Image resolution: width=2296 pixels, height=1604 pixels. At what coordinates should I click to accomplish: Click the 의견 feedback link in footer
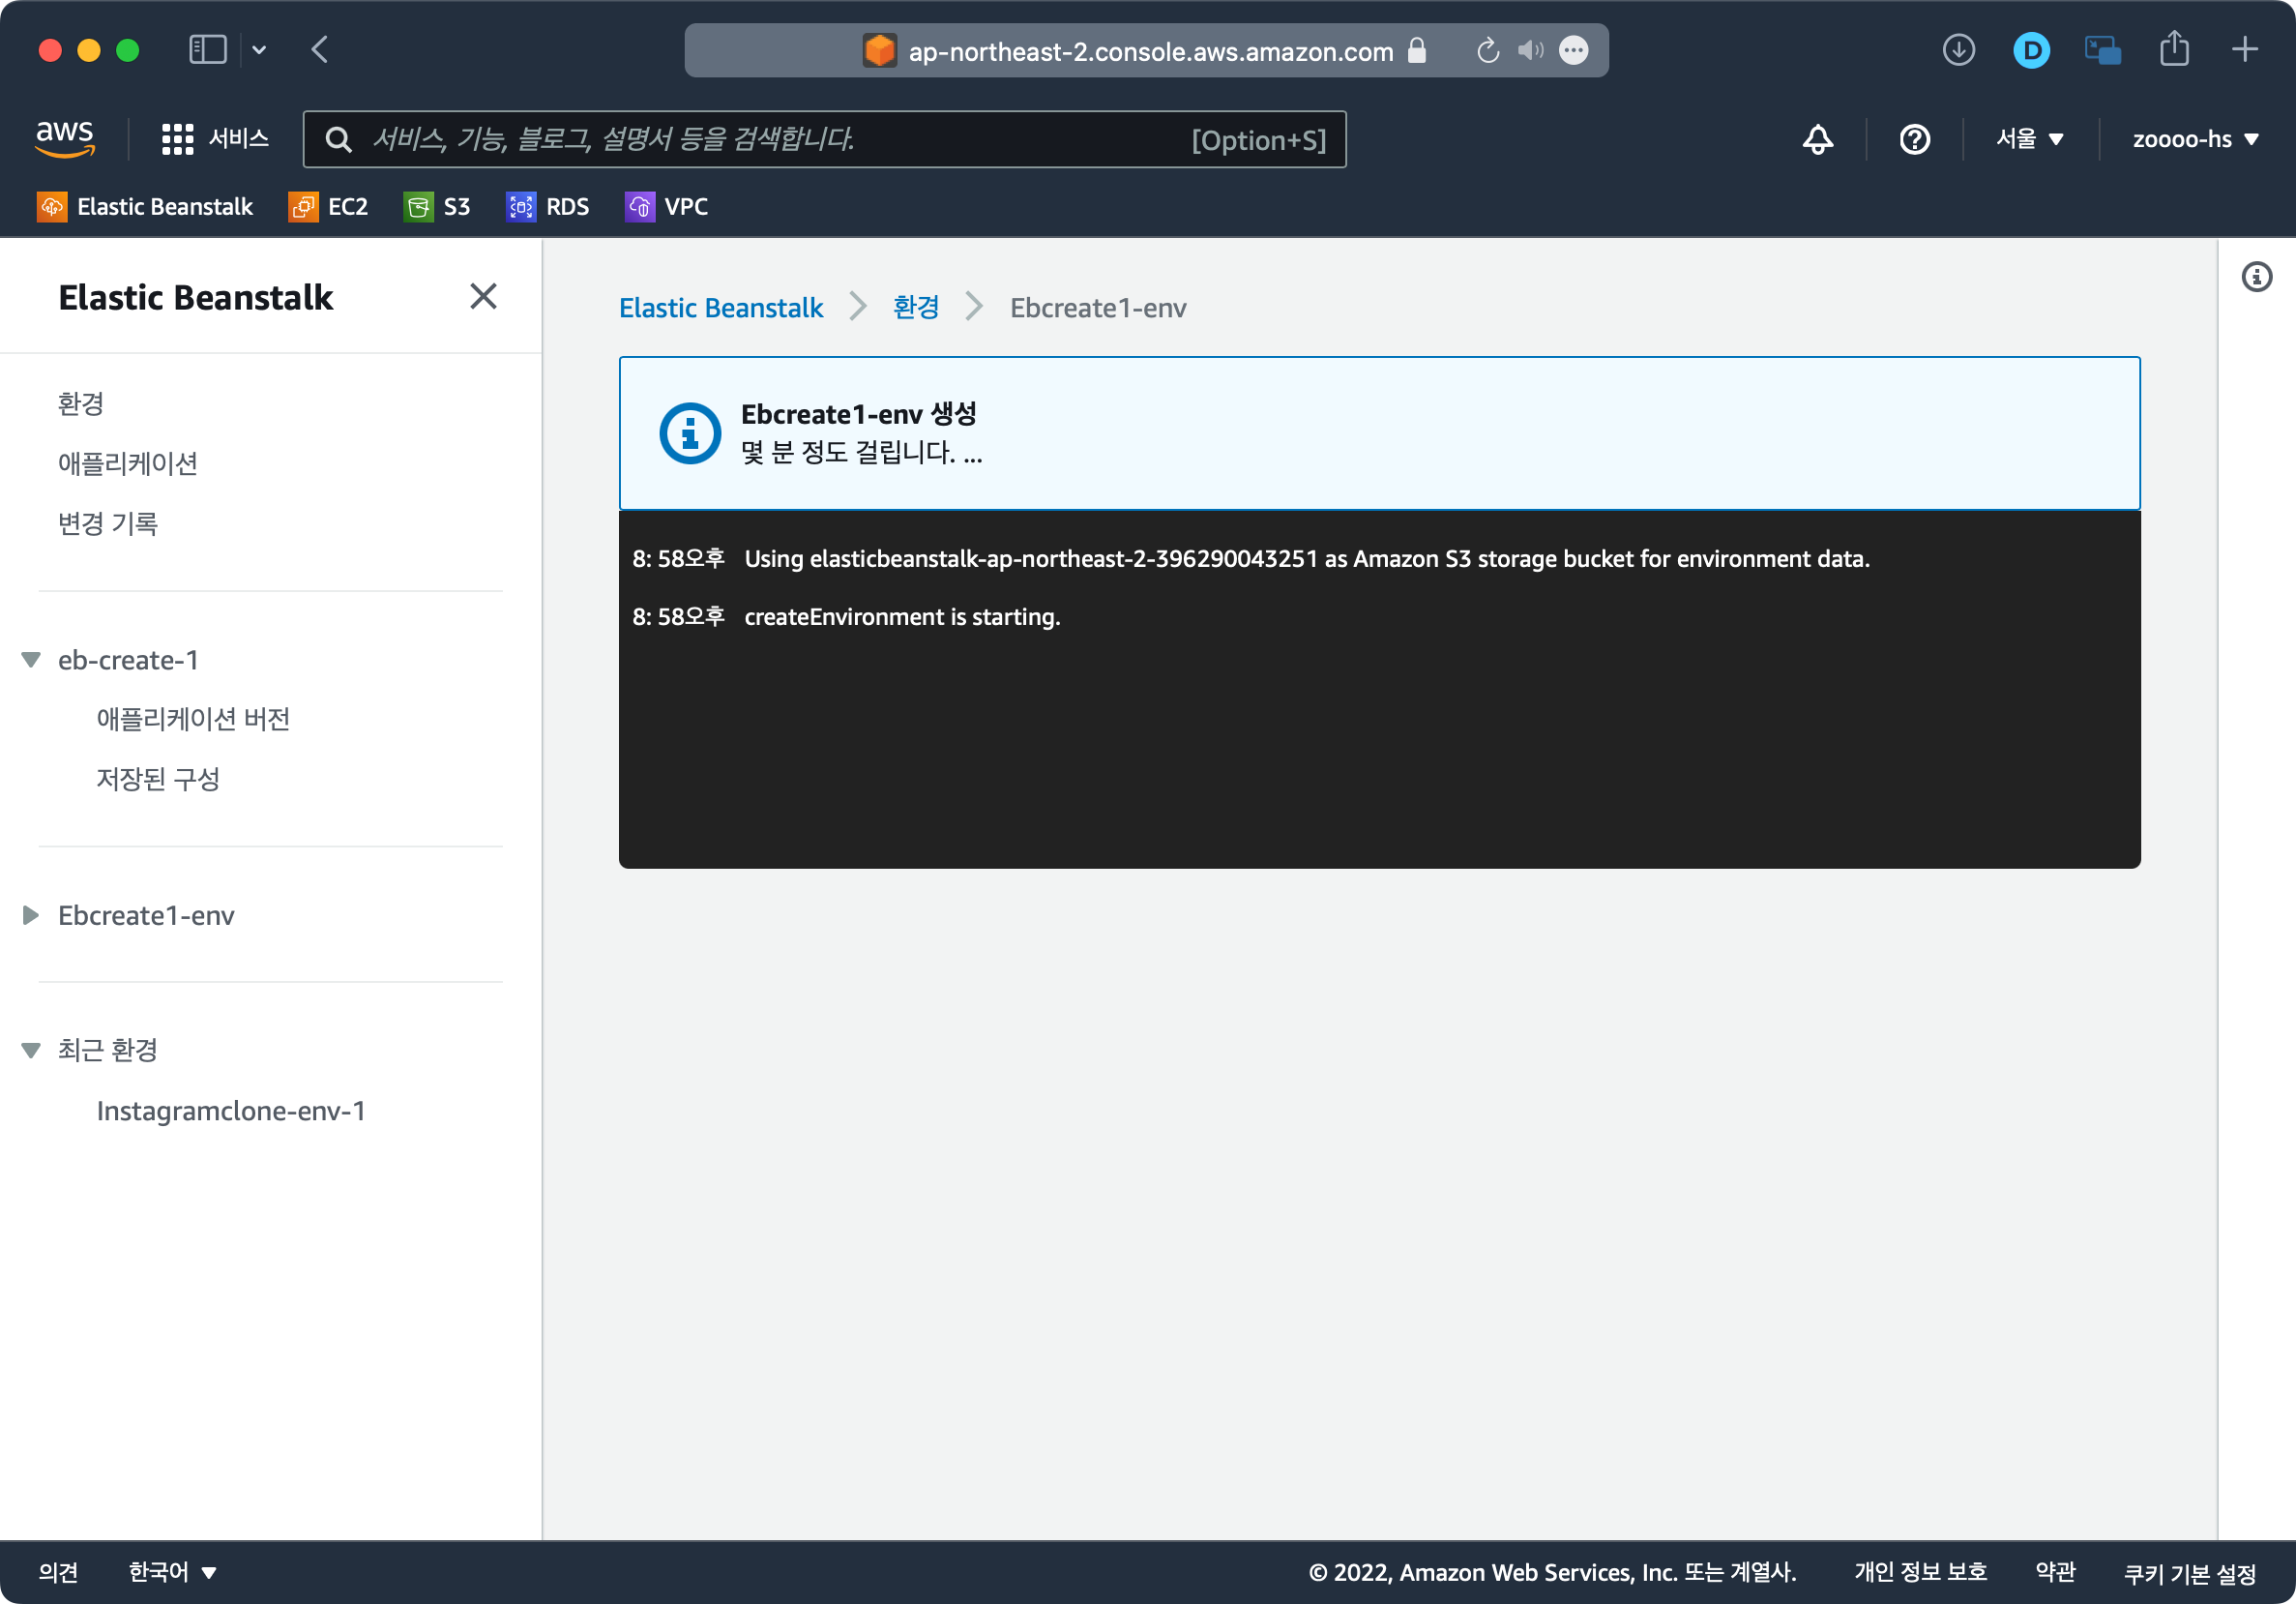point(58,1571)
